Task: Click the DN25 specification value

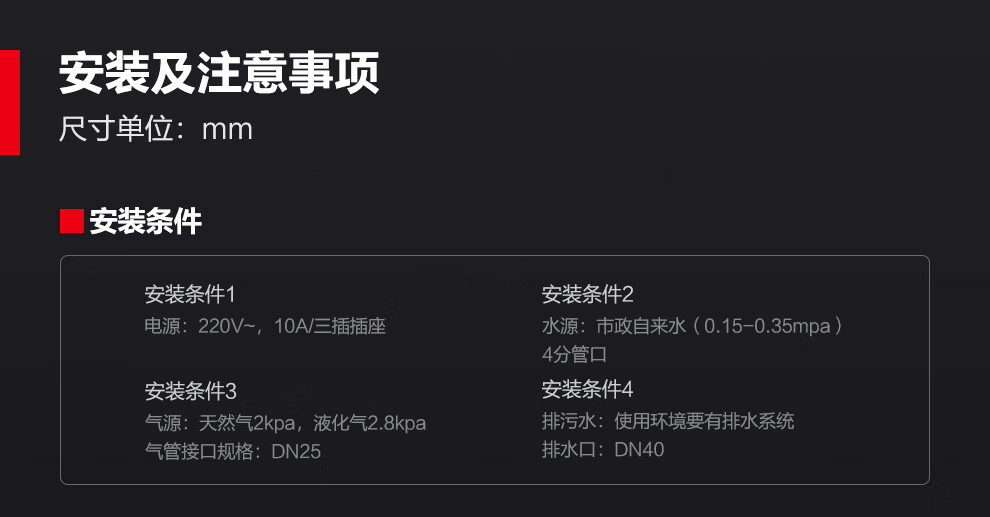Action: click(296, 451)
